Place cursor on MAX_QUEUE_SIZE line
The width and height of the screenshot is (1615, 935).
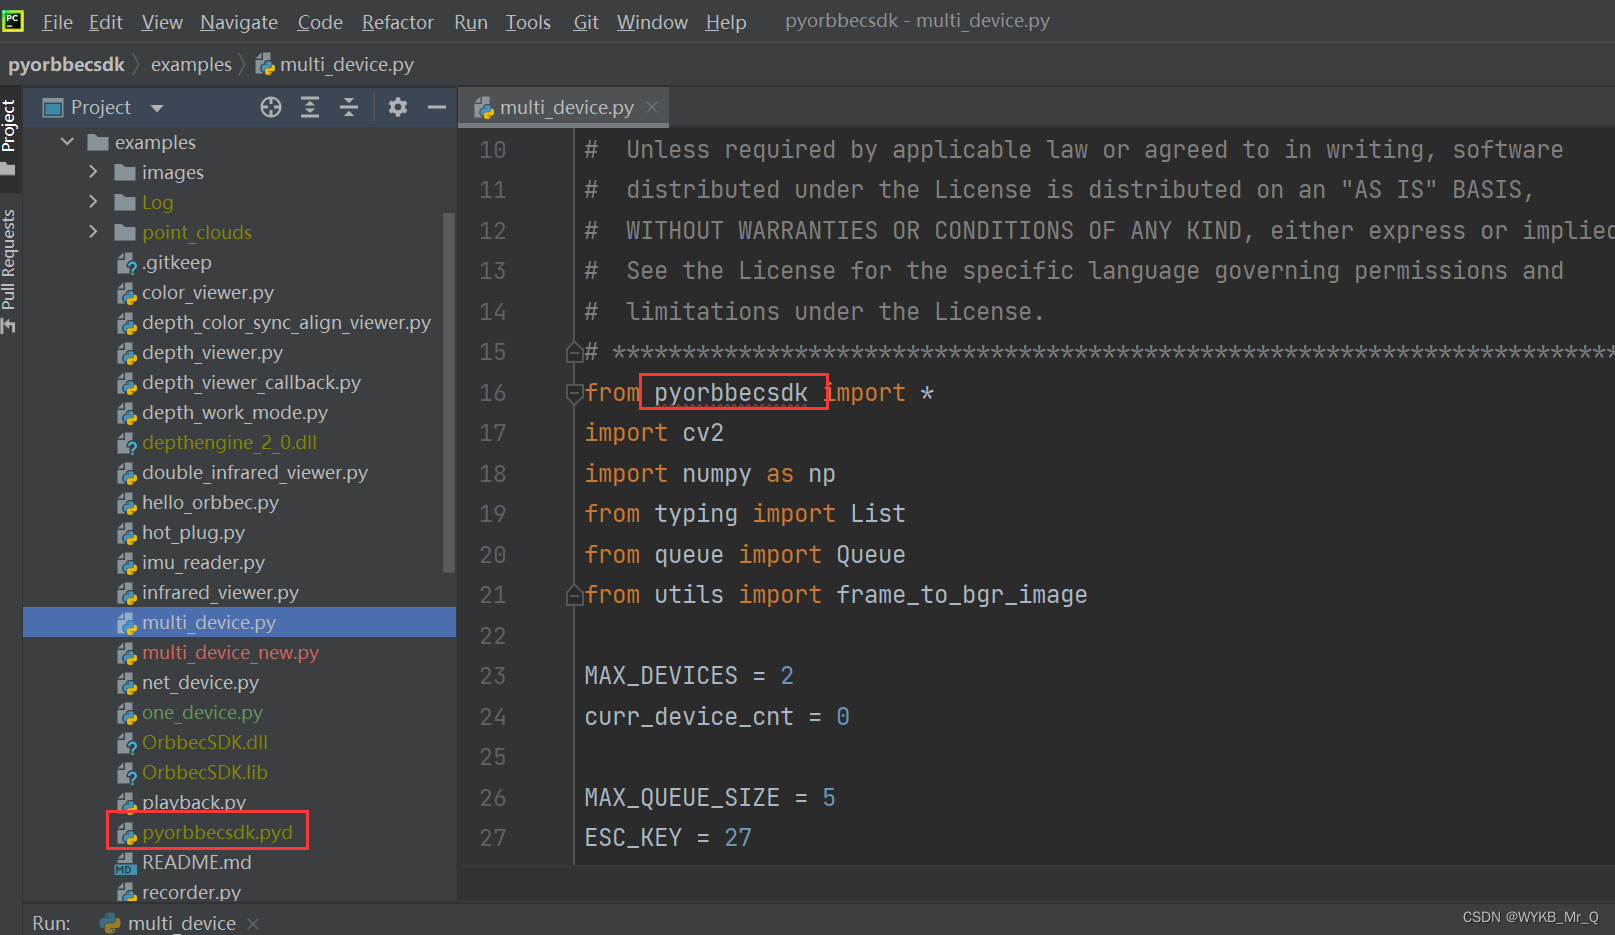click(x=710, y=798)
